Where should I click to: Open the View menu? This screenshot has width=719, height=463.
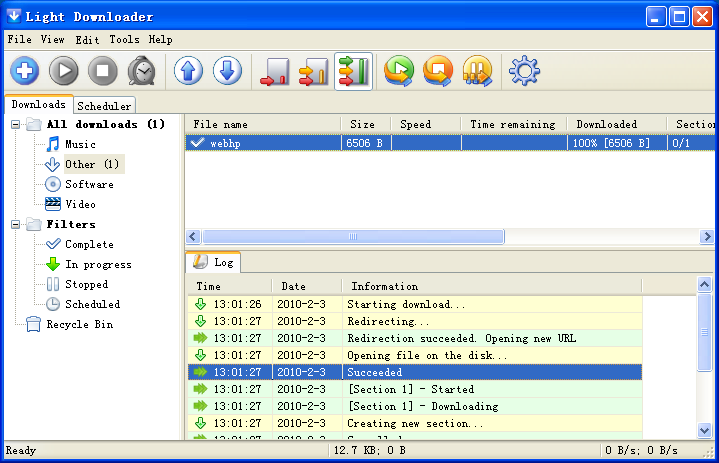click(x=53, y=39)
